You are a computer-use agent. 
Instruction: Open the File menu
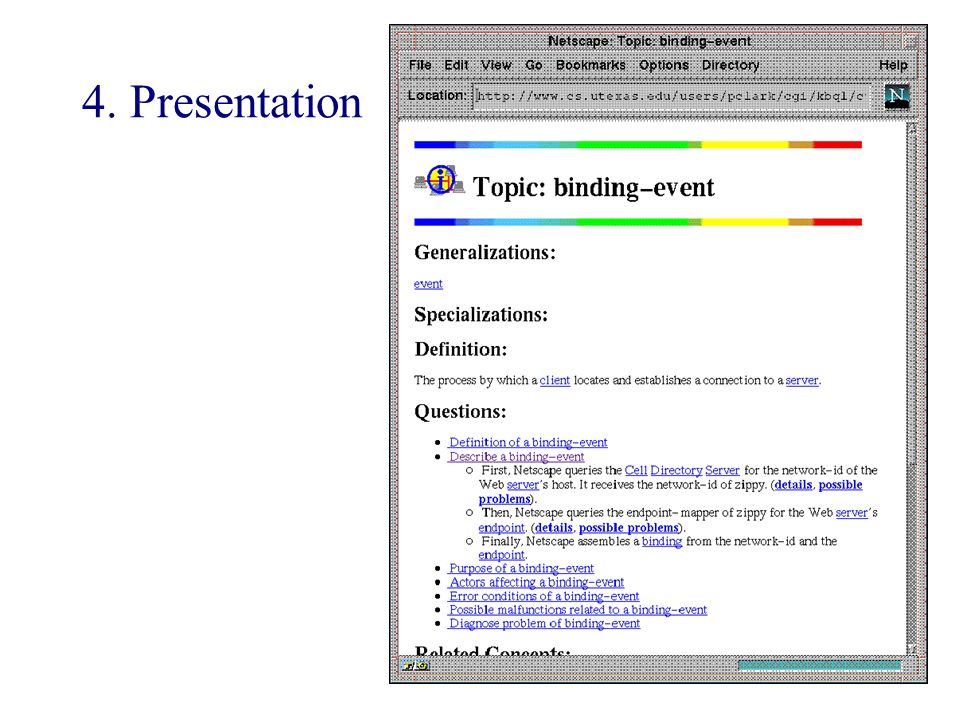pyautogui.click(x=420, y=65)
